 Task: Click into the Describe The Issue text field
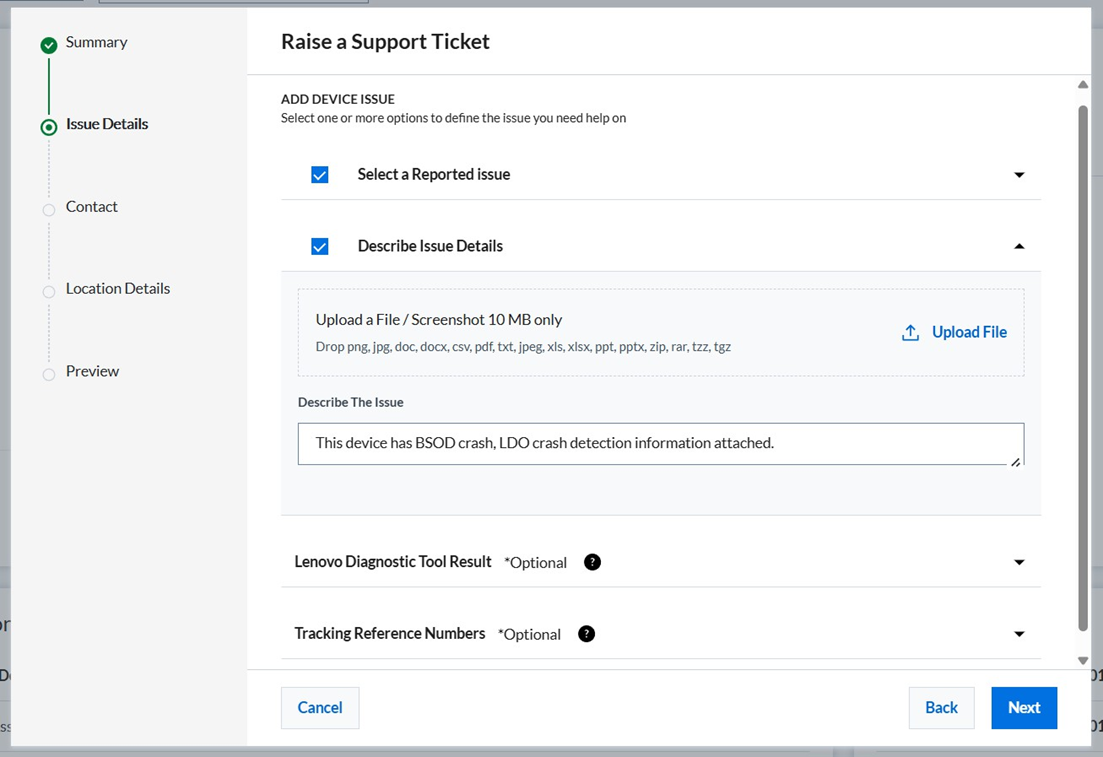[660, 443]
